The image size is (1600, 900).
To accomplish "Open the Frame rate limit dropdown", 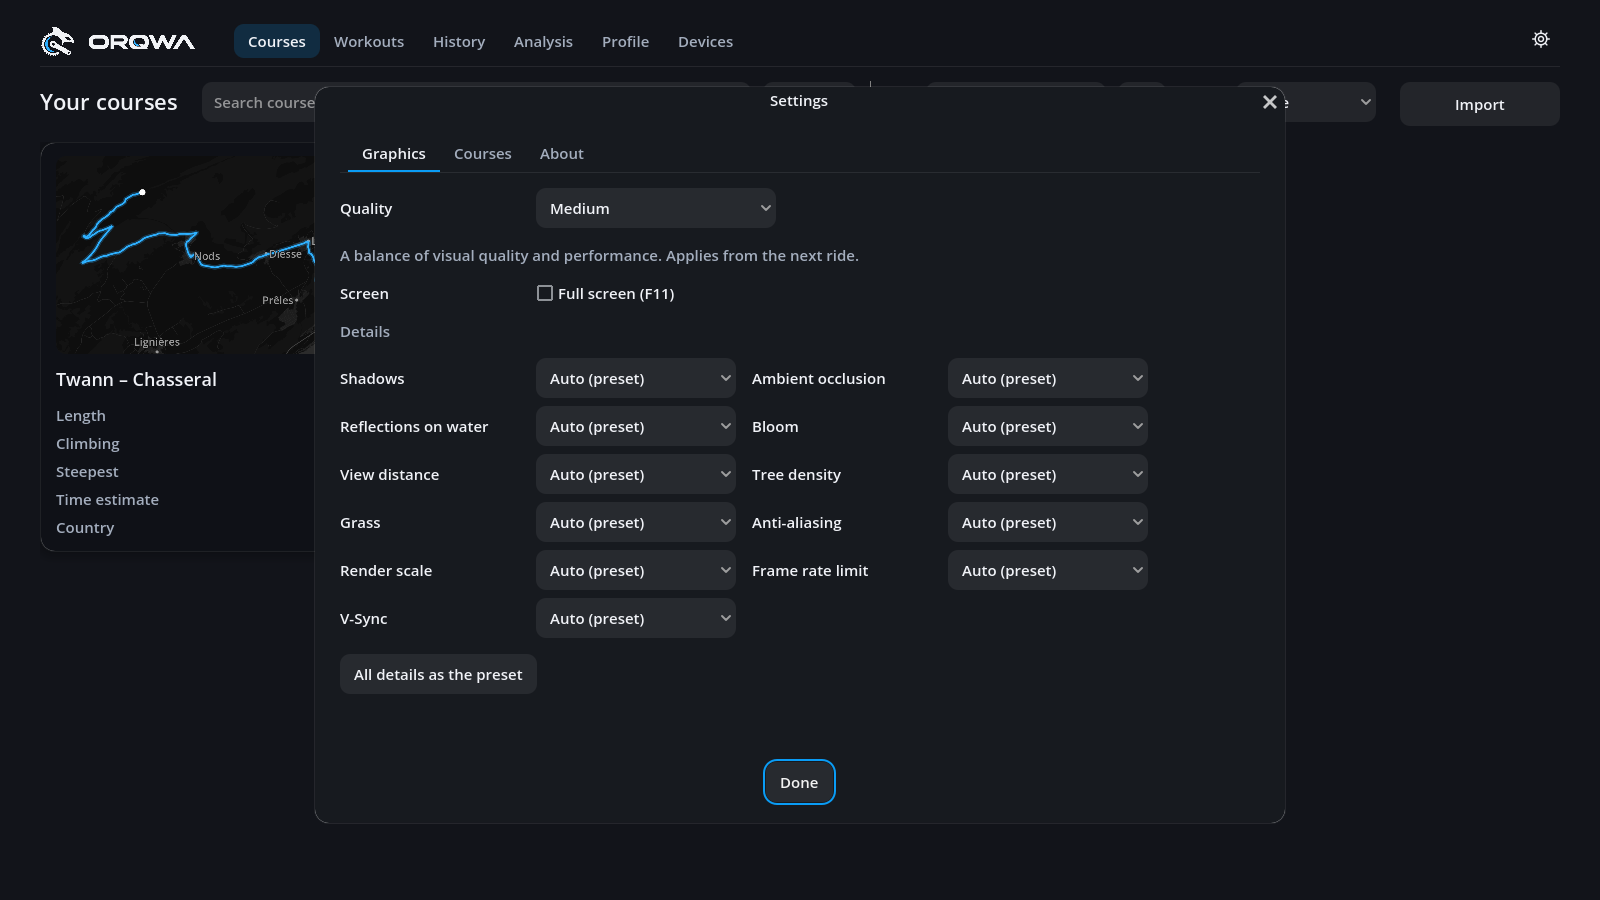I will click(x=1048, y=570).
